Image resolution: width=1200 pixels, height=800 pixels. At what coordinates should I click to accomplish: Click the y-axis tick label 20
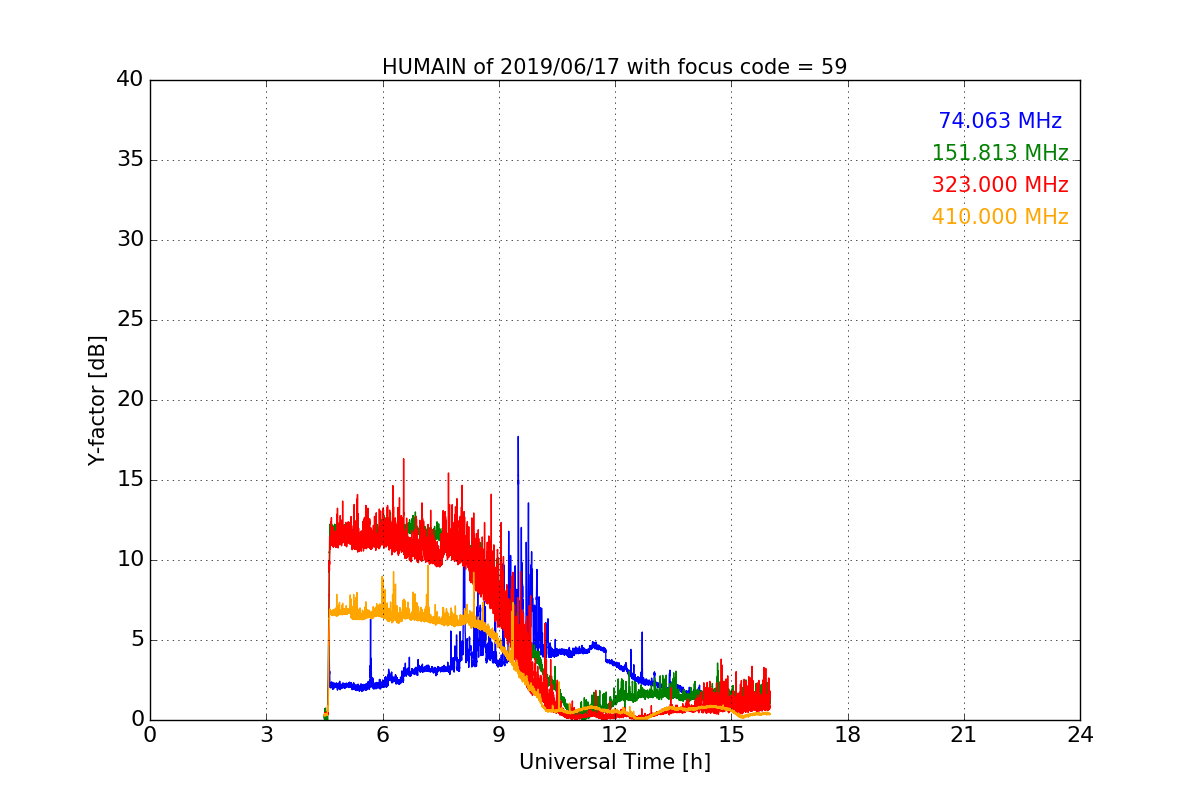click(130, 400)
